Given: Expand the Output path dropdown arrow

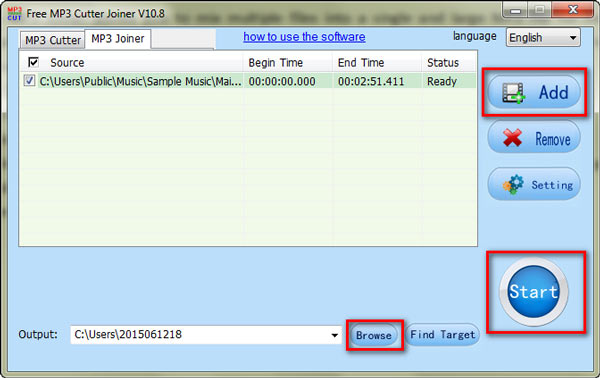Looking at the screenshot, I should click(334, 335).
